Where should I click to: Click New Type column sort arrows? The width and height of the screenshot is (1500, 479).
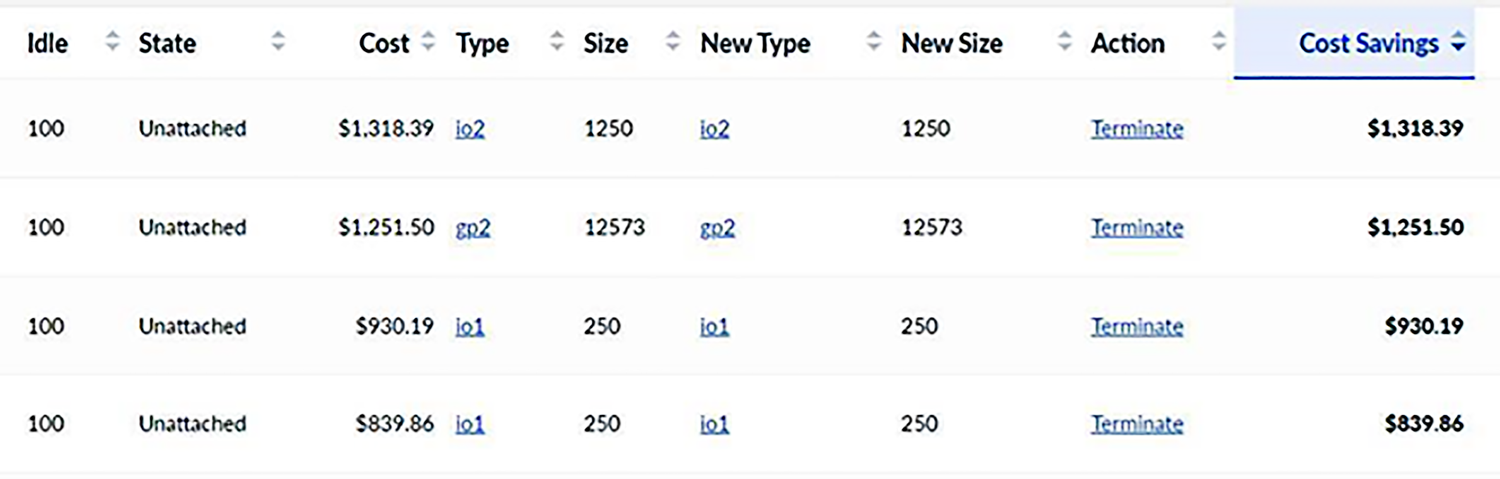[874, 43]
